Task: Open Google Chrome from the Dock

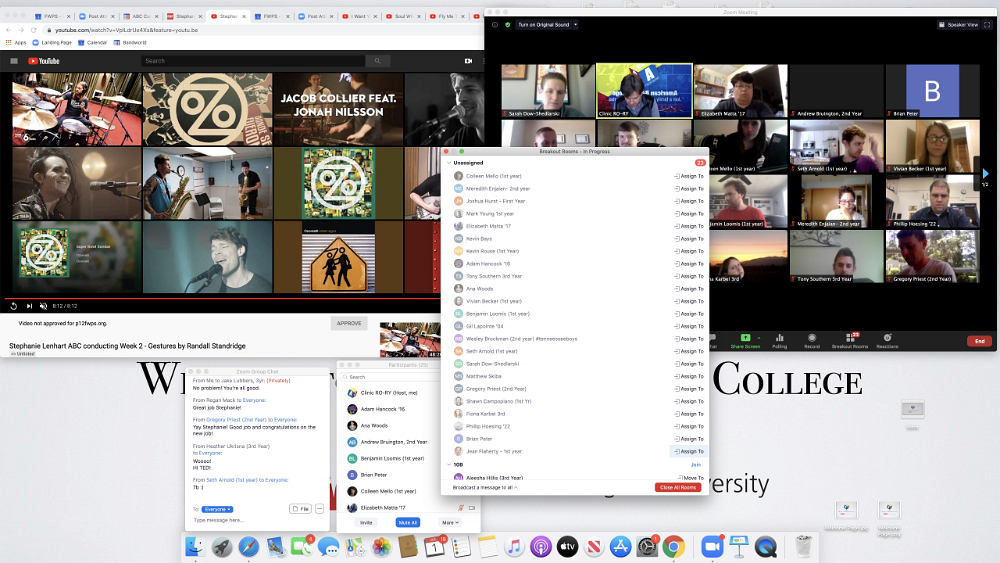Action: 673,546
